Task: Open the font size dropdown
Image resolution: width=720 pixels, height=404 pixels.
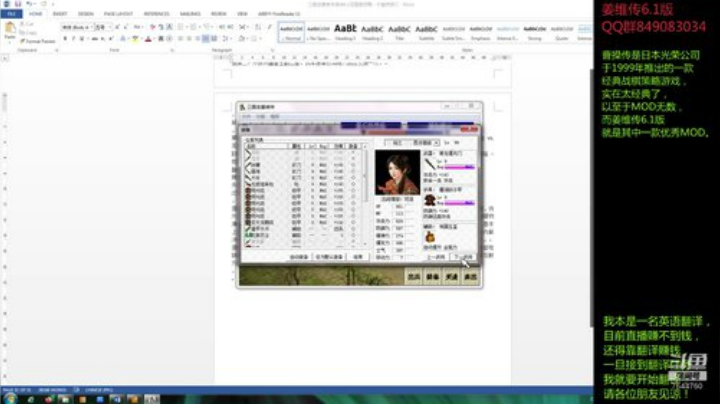Action: (110, 27)
